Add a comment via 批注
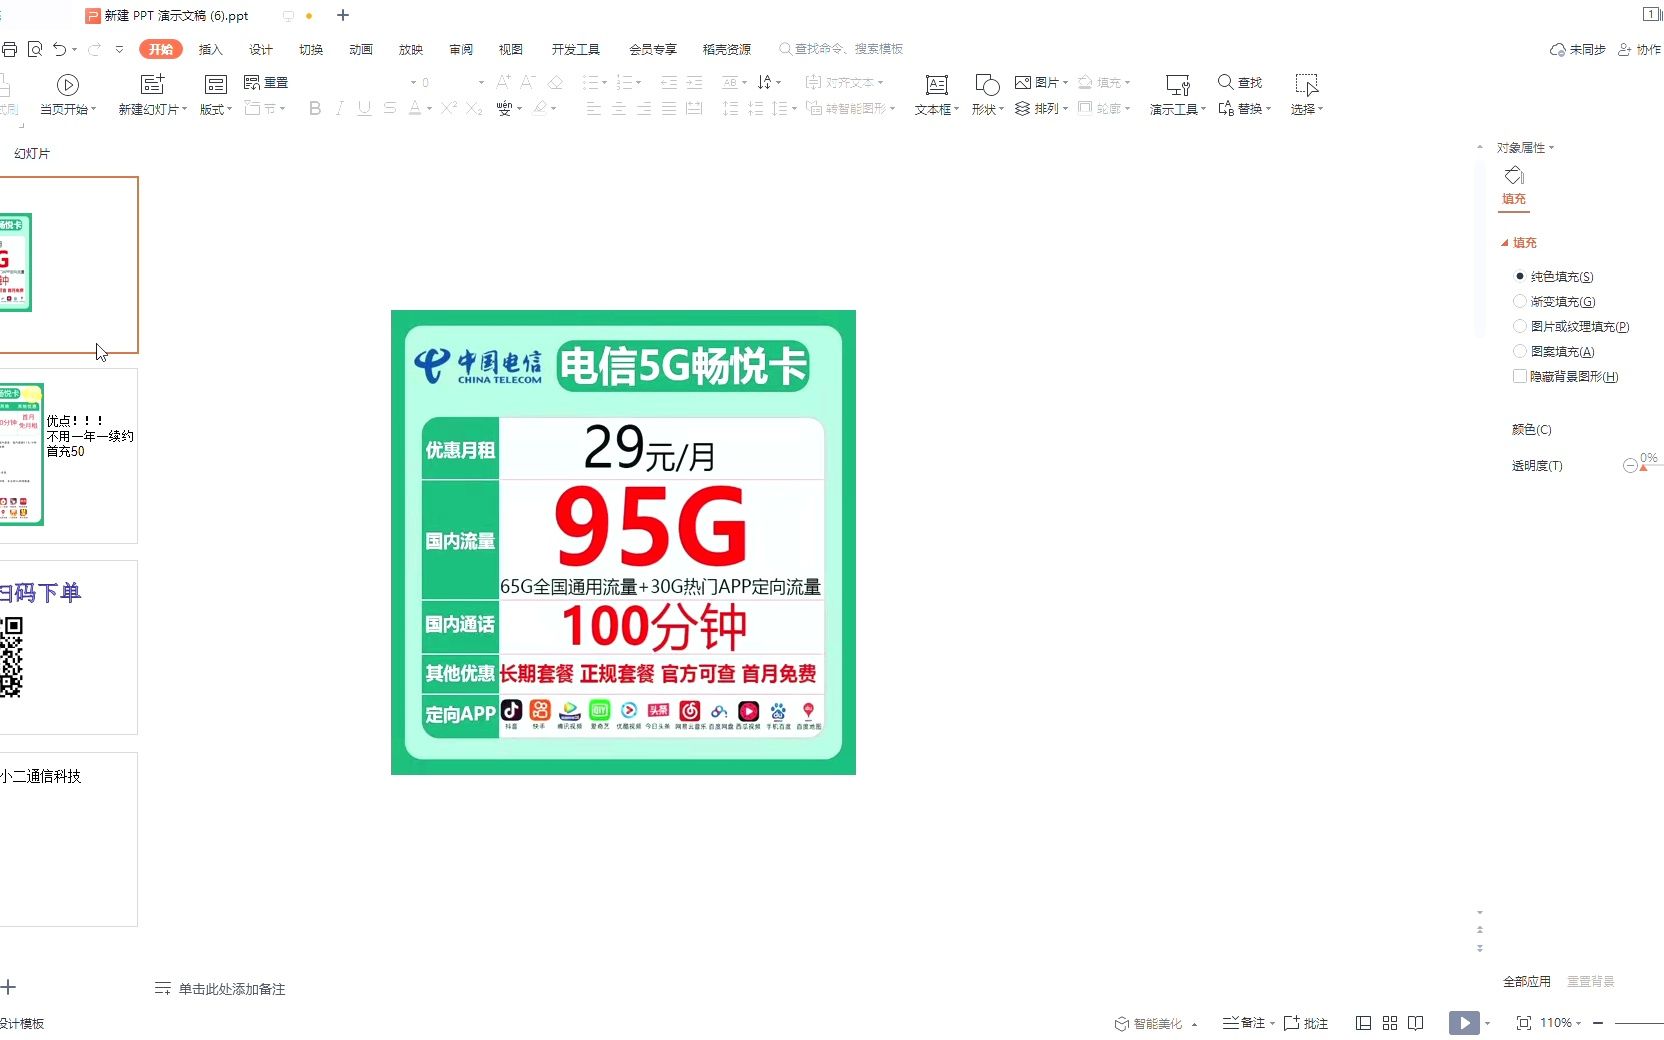 [x=1306, y=1023]
